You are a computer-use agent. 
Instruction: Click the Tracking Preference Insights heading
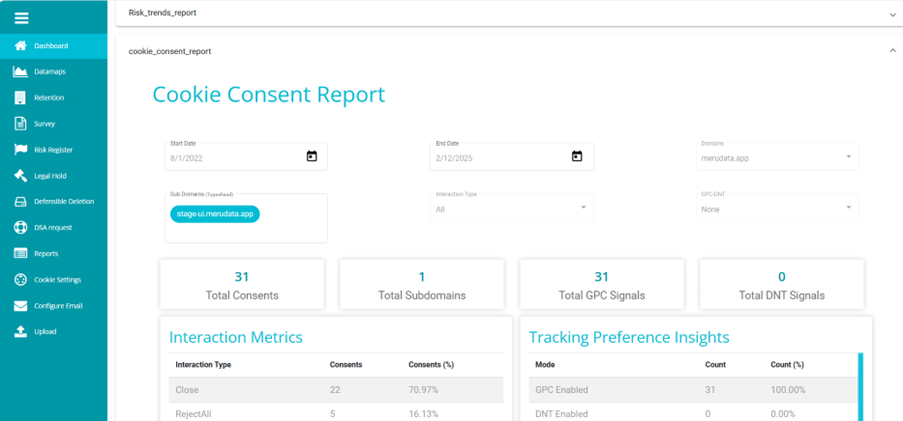coord(629,337)
